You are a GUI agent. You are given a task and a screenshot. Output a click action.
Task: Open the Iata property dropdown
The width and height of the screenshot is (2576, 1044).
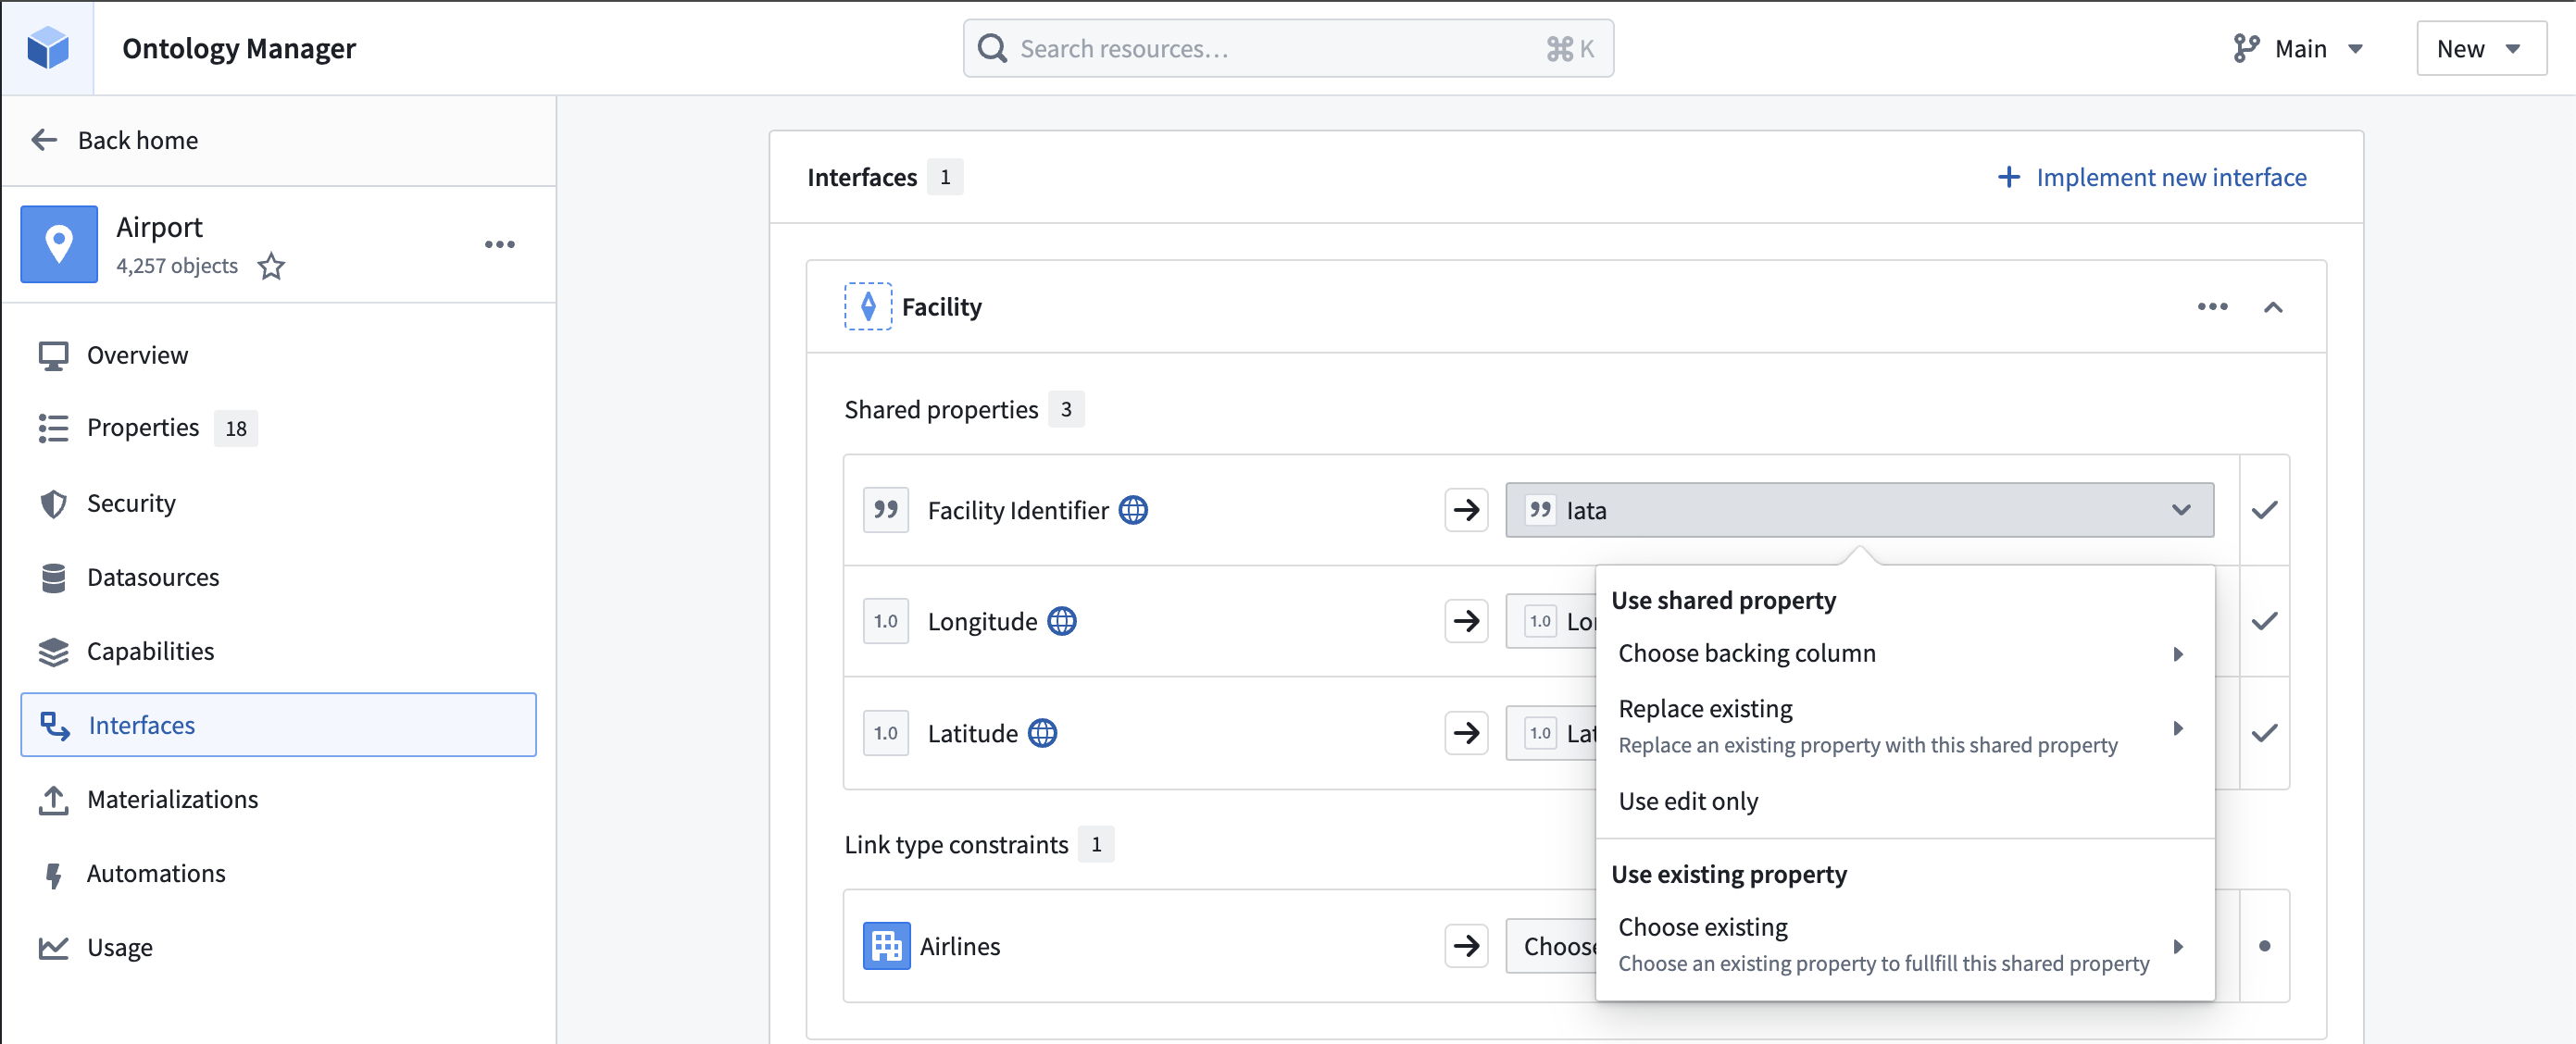coord(1859,510)
